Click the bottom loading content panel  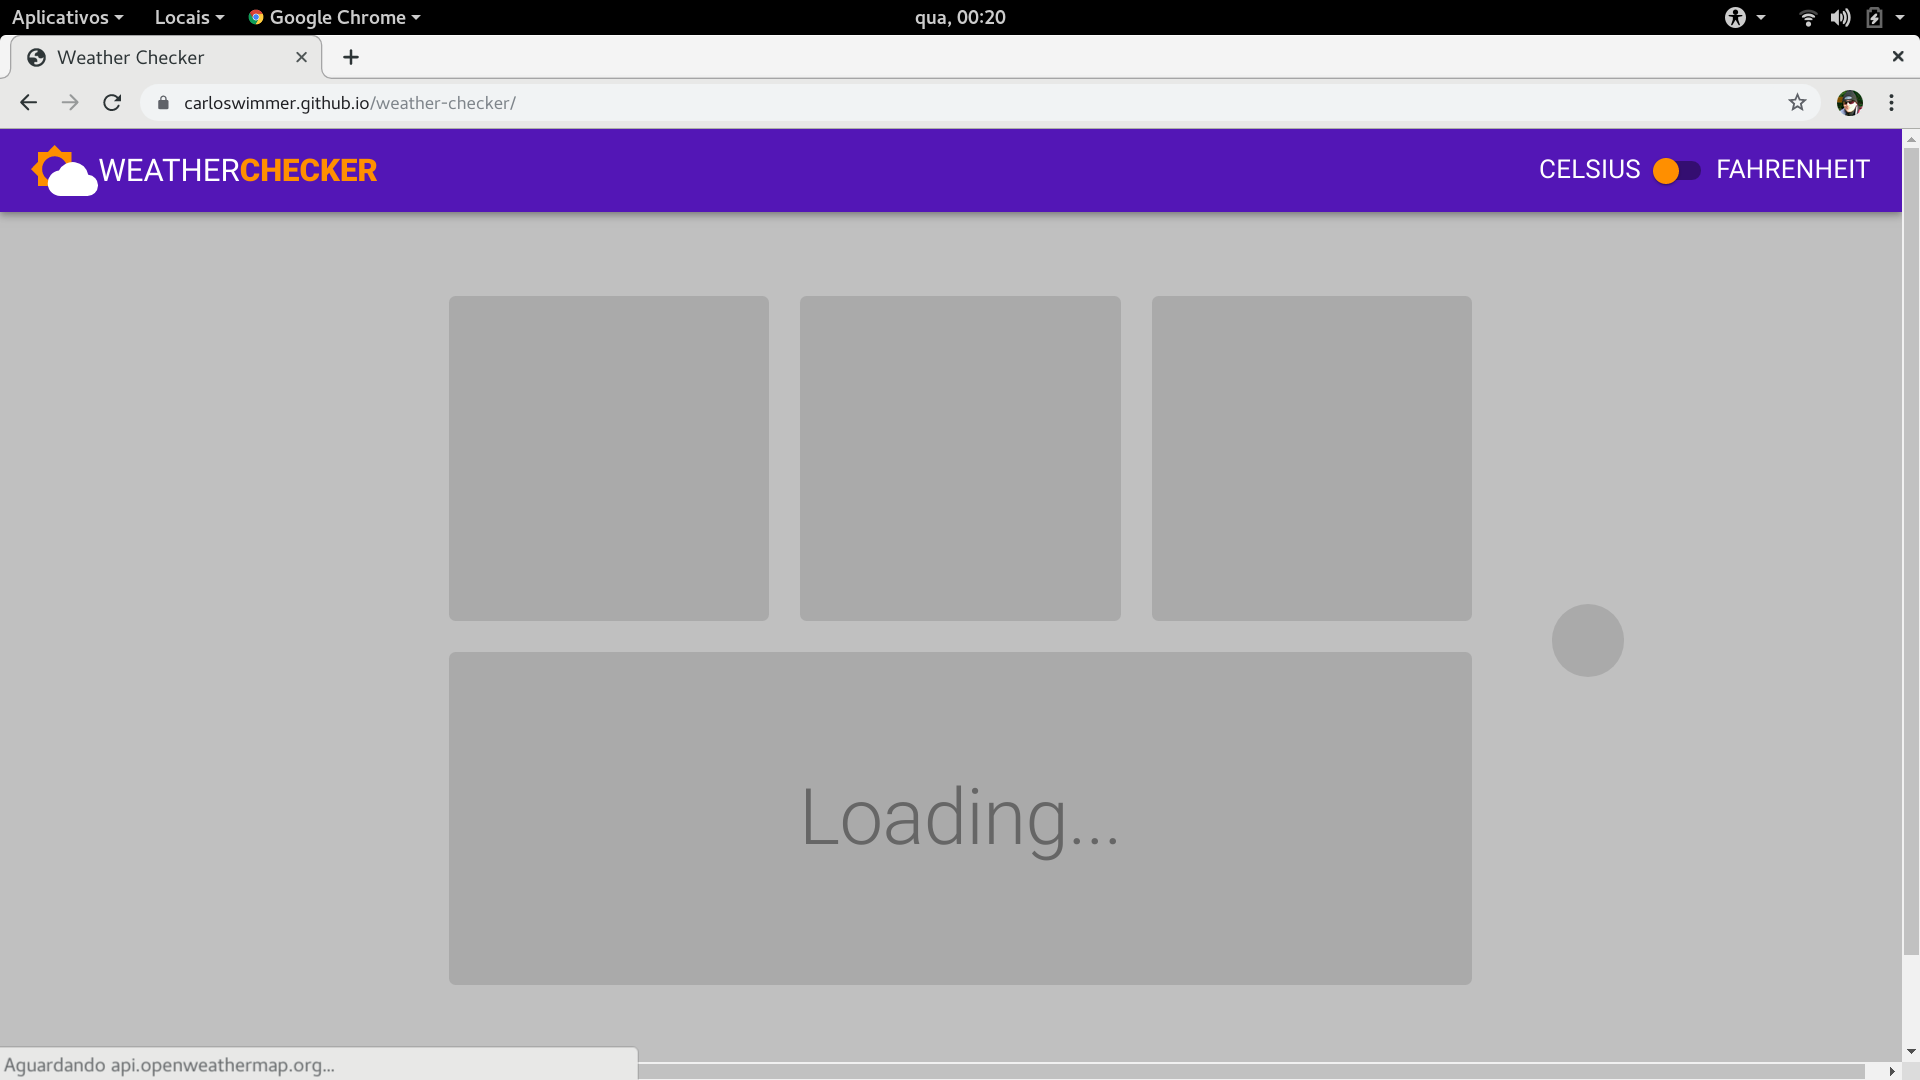click(960, 818)
